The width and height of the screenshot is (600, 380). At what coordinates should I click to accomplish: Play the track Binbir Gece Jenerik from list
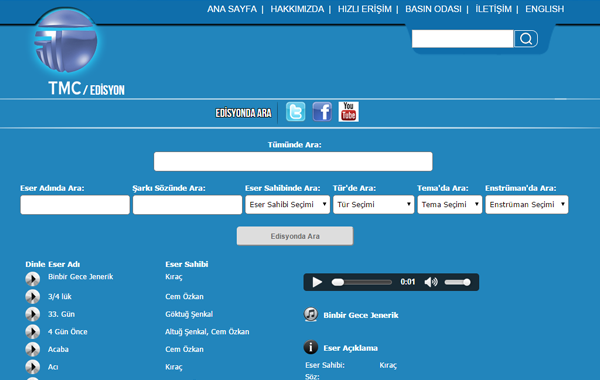(33, 279)
